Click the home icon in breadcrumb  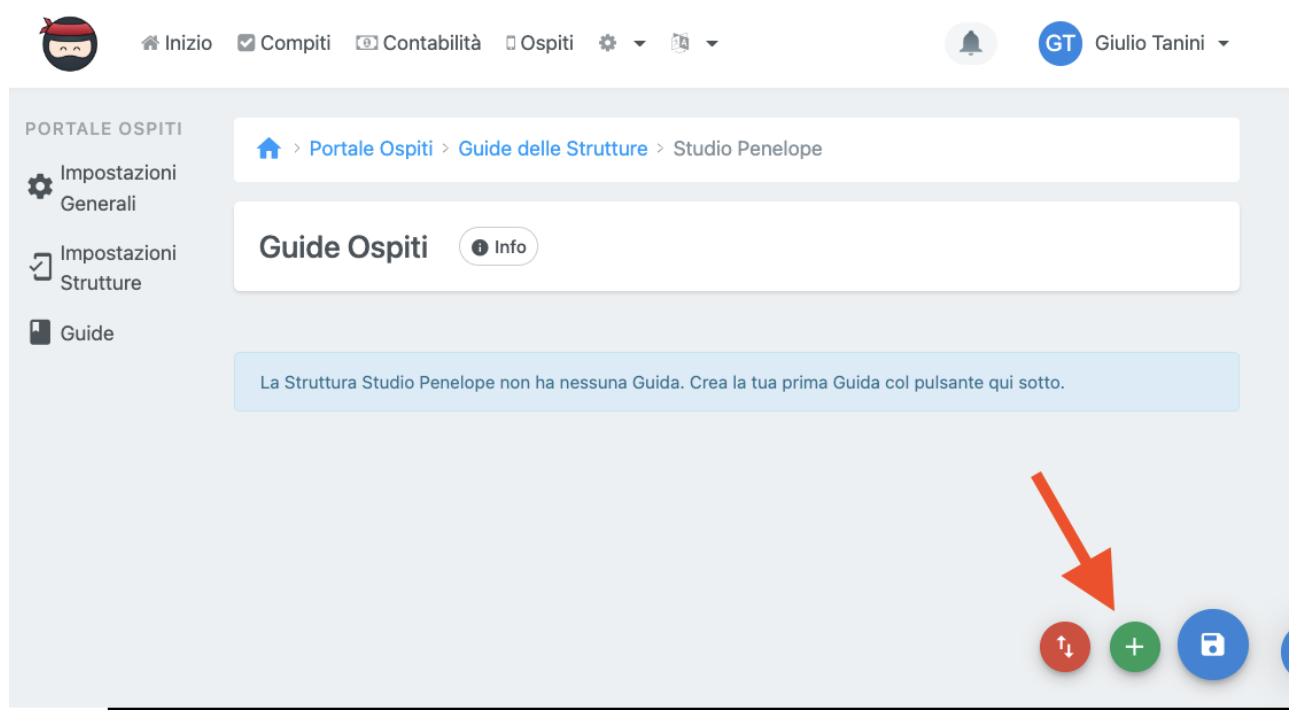pyautogui.click(x=269, y=149)
